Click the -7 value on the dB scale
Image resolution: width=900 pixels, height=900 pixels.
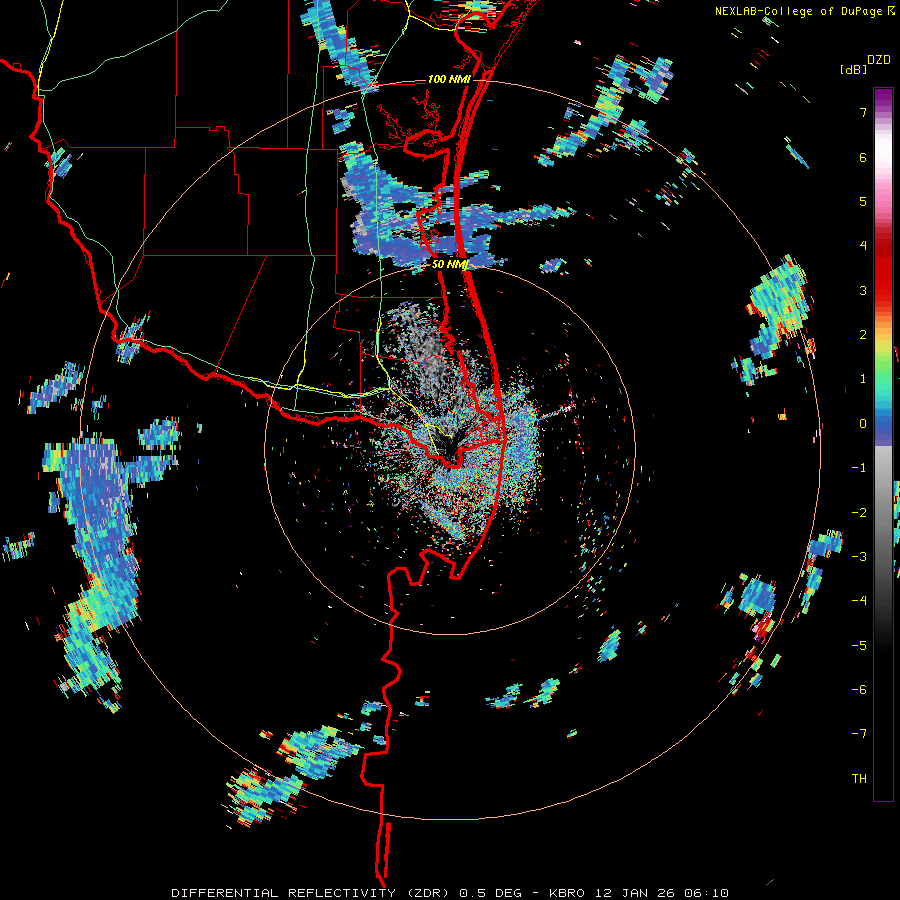click(859, 734)
